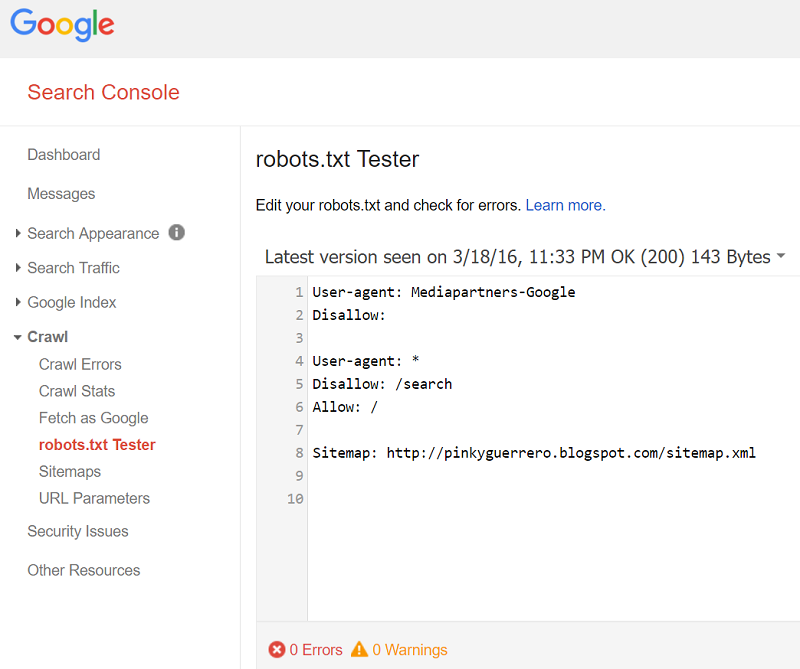Click the Learn more link
This screenshot has height=669, width=800.
[565, 206]
